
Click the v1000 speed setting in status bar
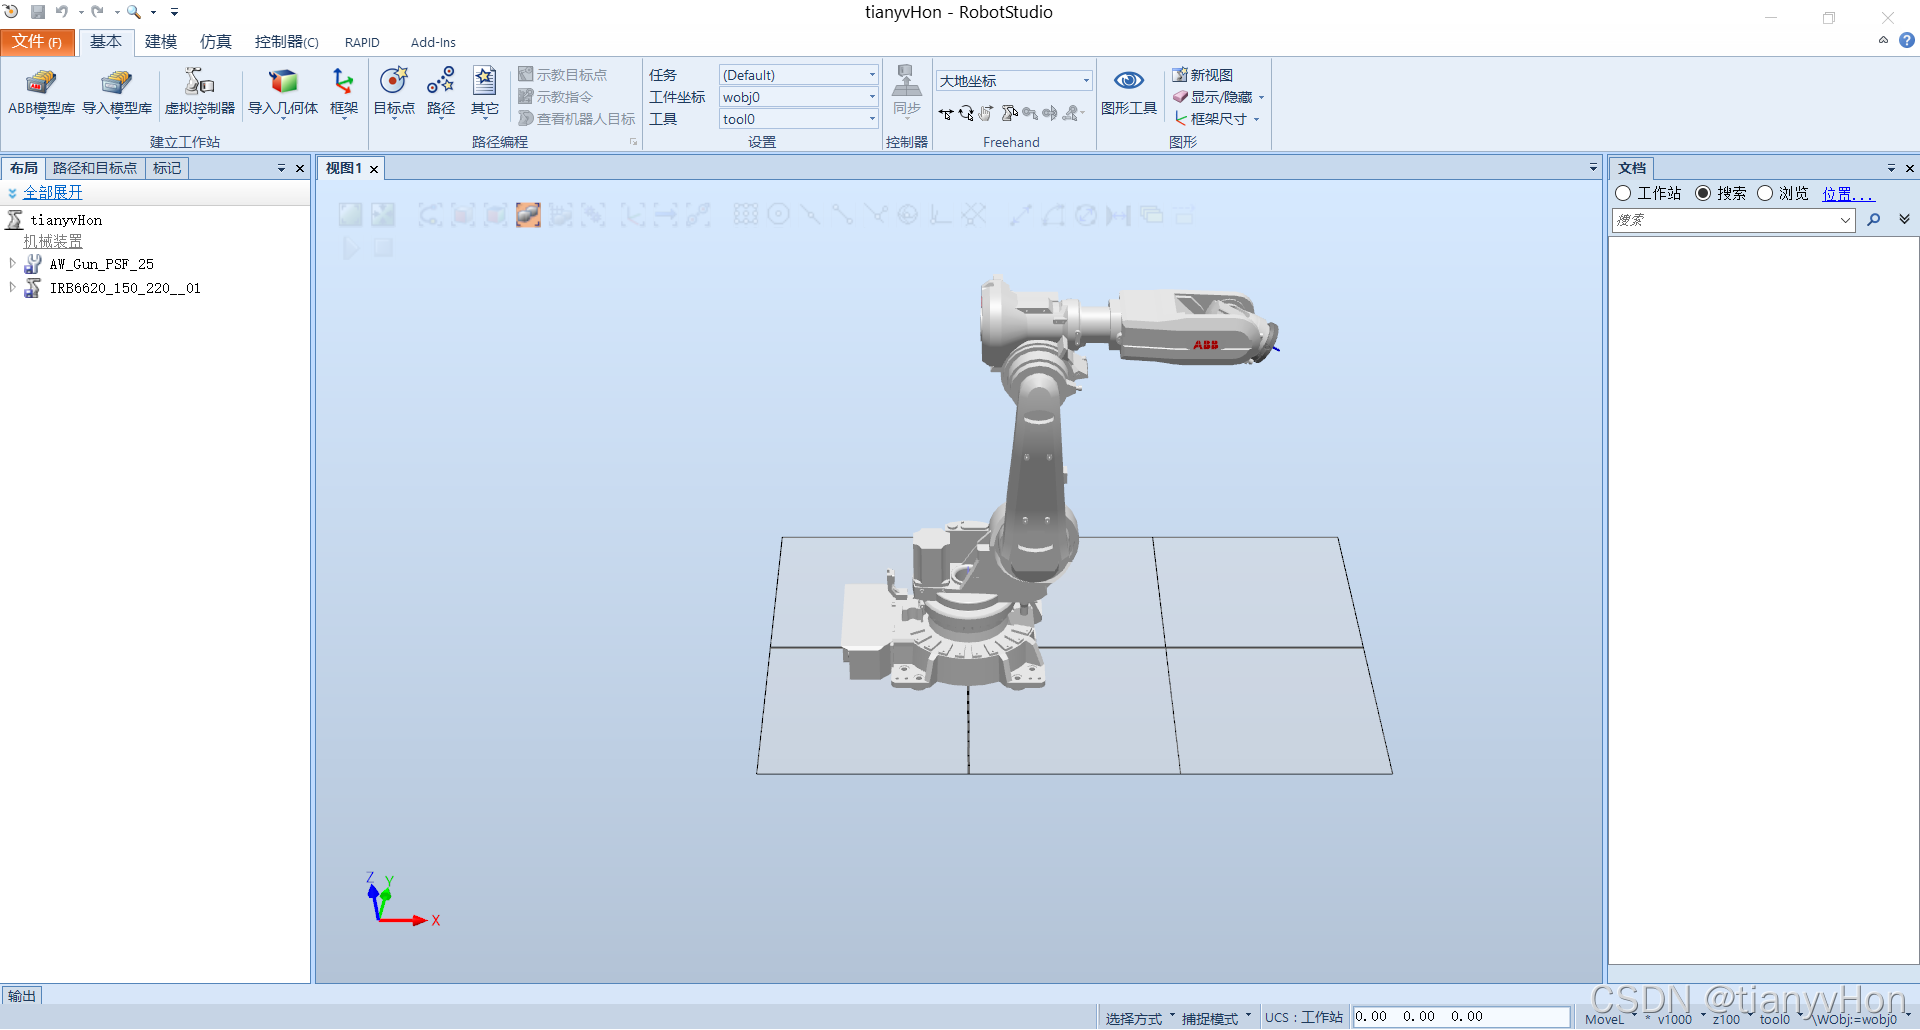pos(1675,1019)
